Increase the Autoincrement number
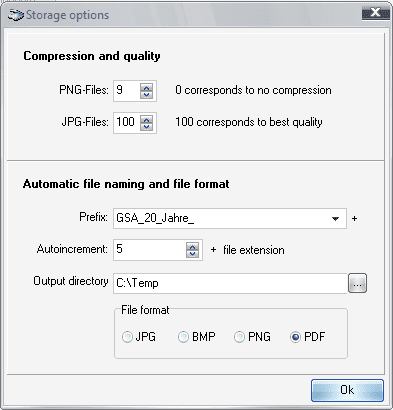 tap(192, 246)
